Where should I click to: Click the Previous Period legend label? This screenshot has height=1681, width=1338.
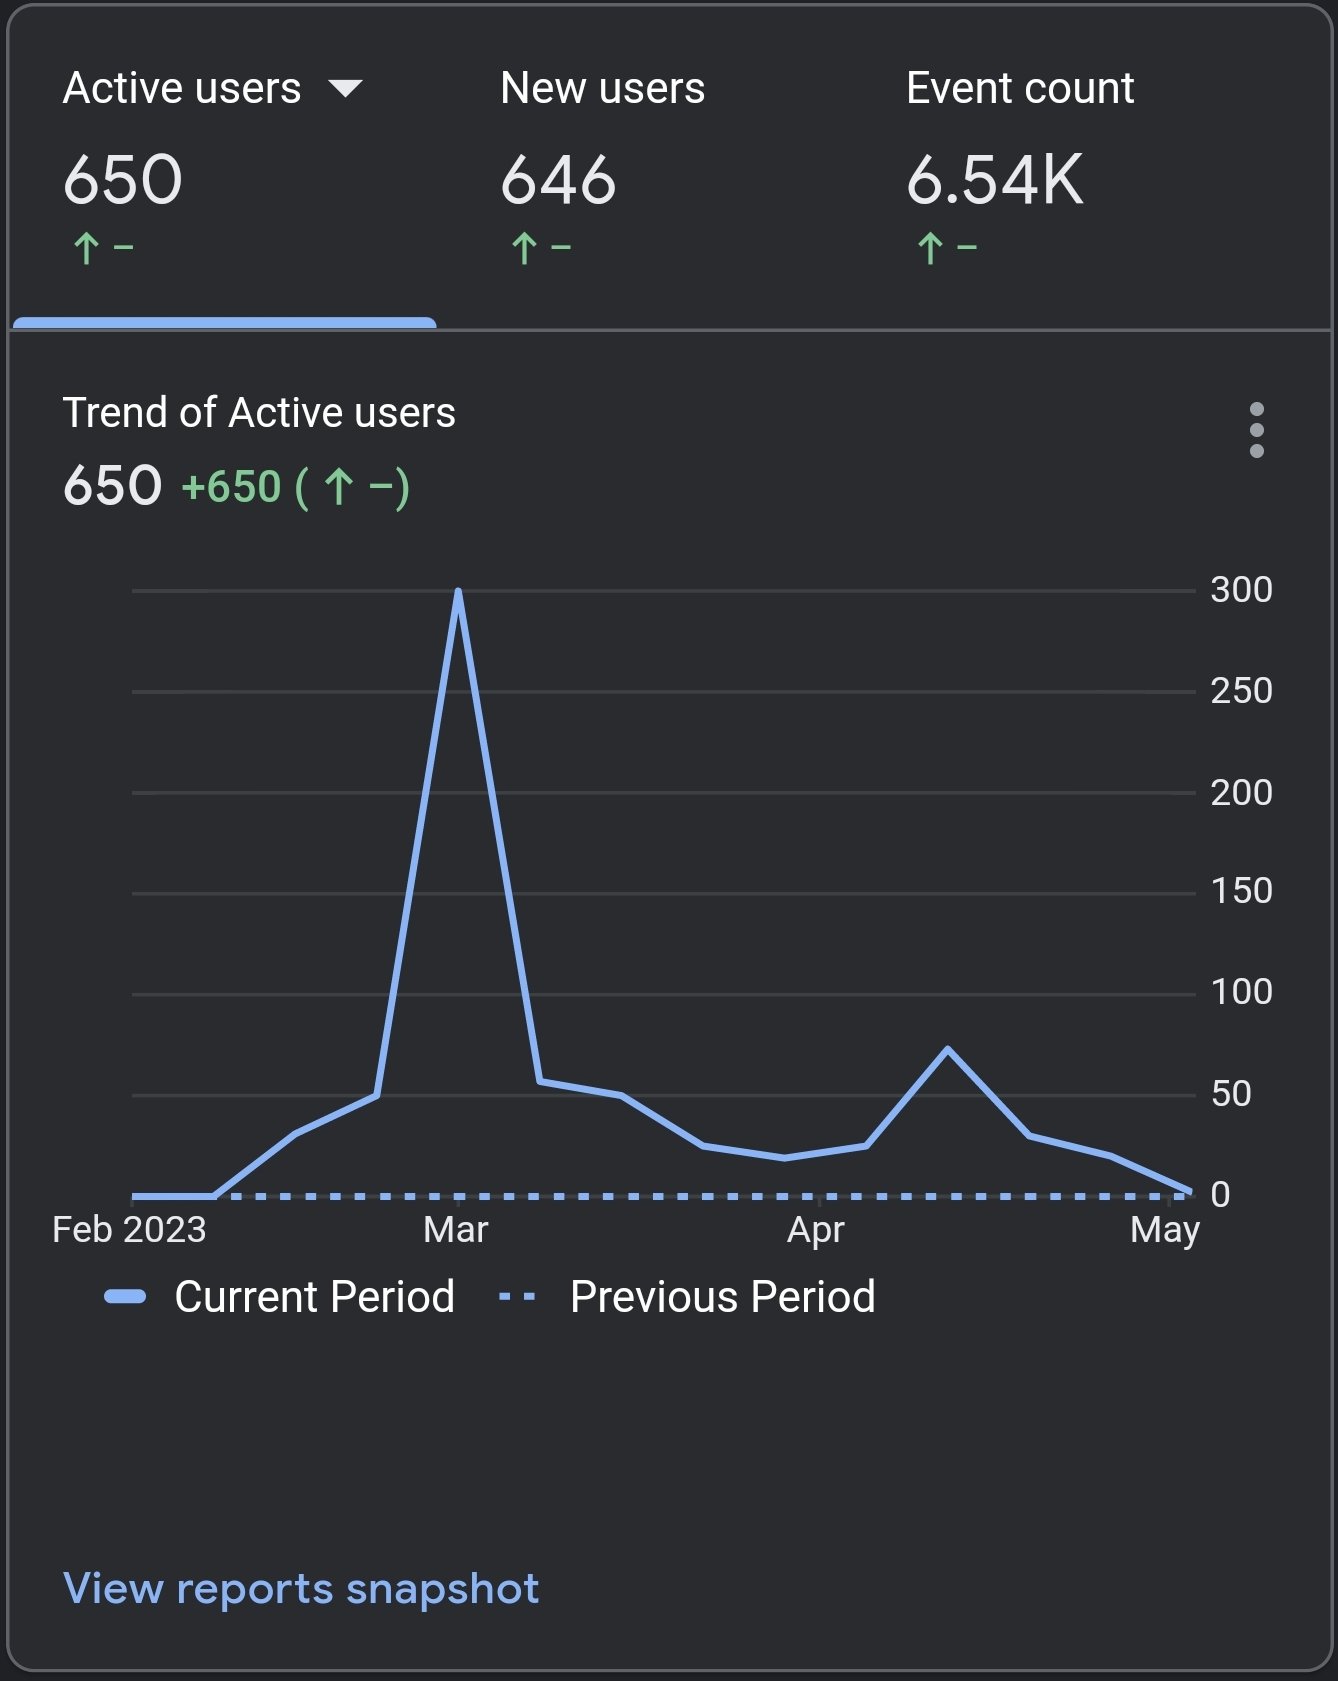(x=722, y=1297)
